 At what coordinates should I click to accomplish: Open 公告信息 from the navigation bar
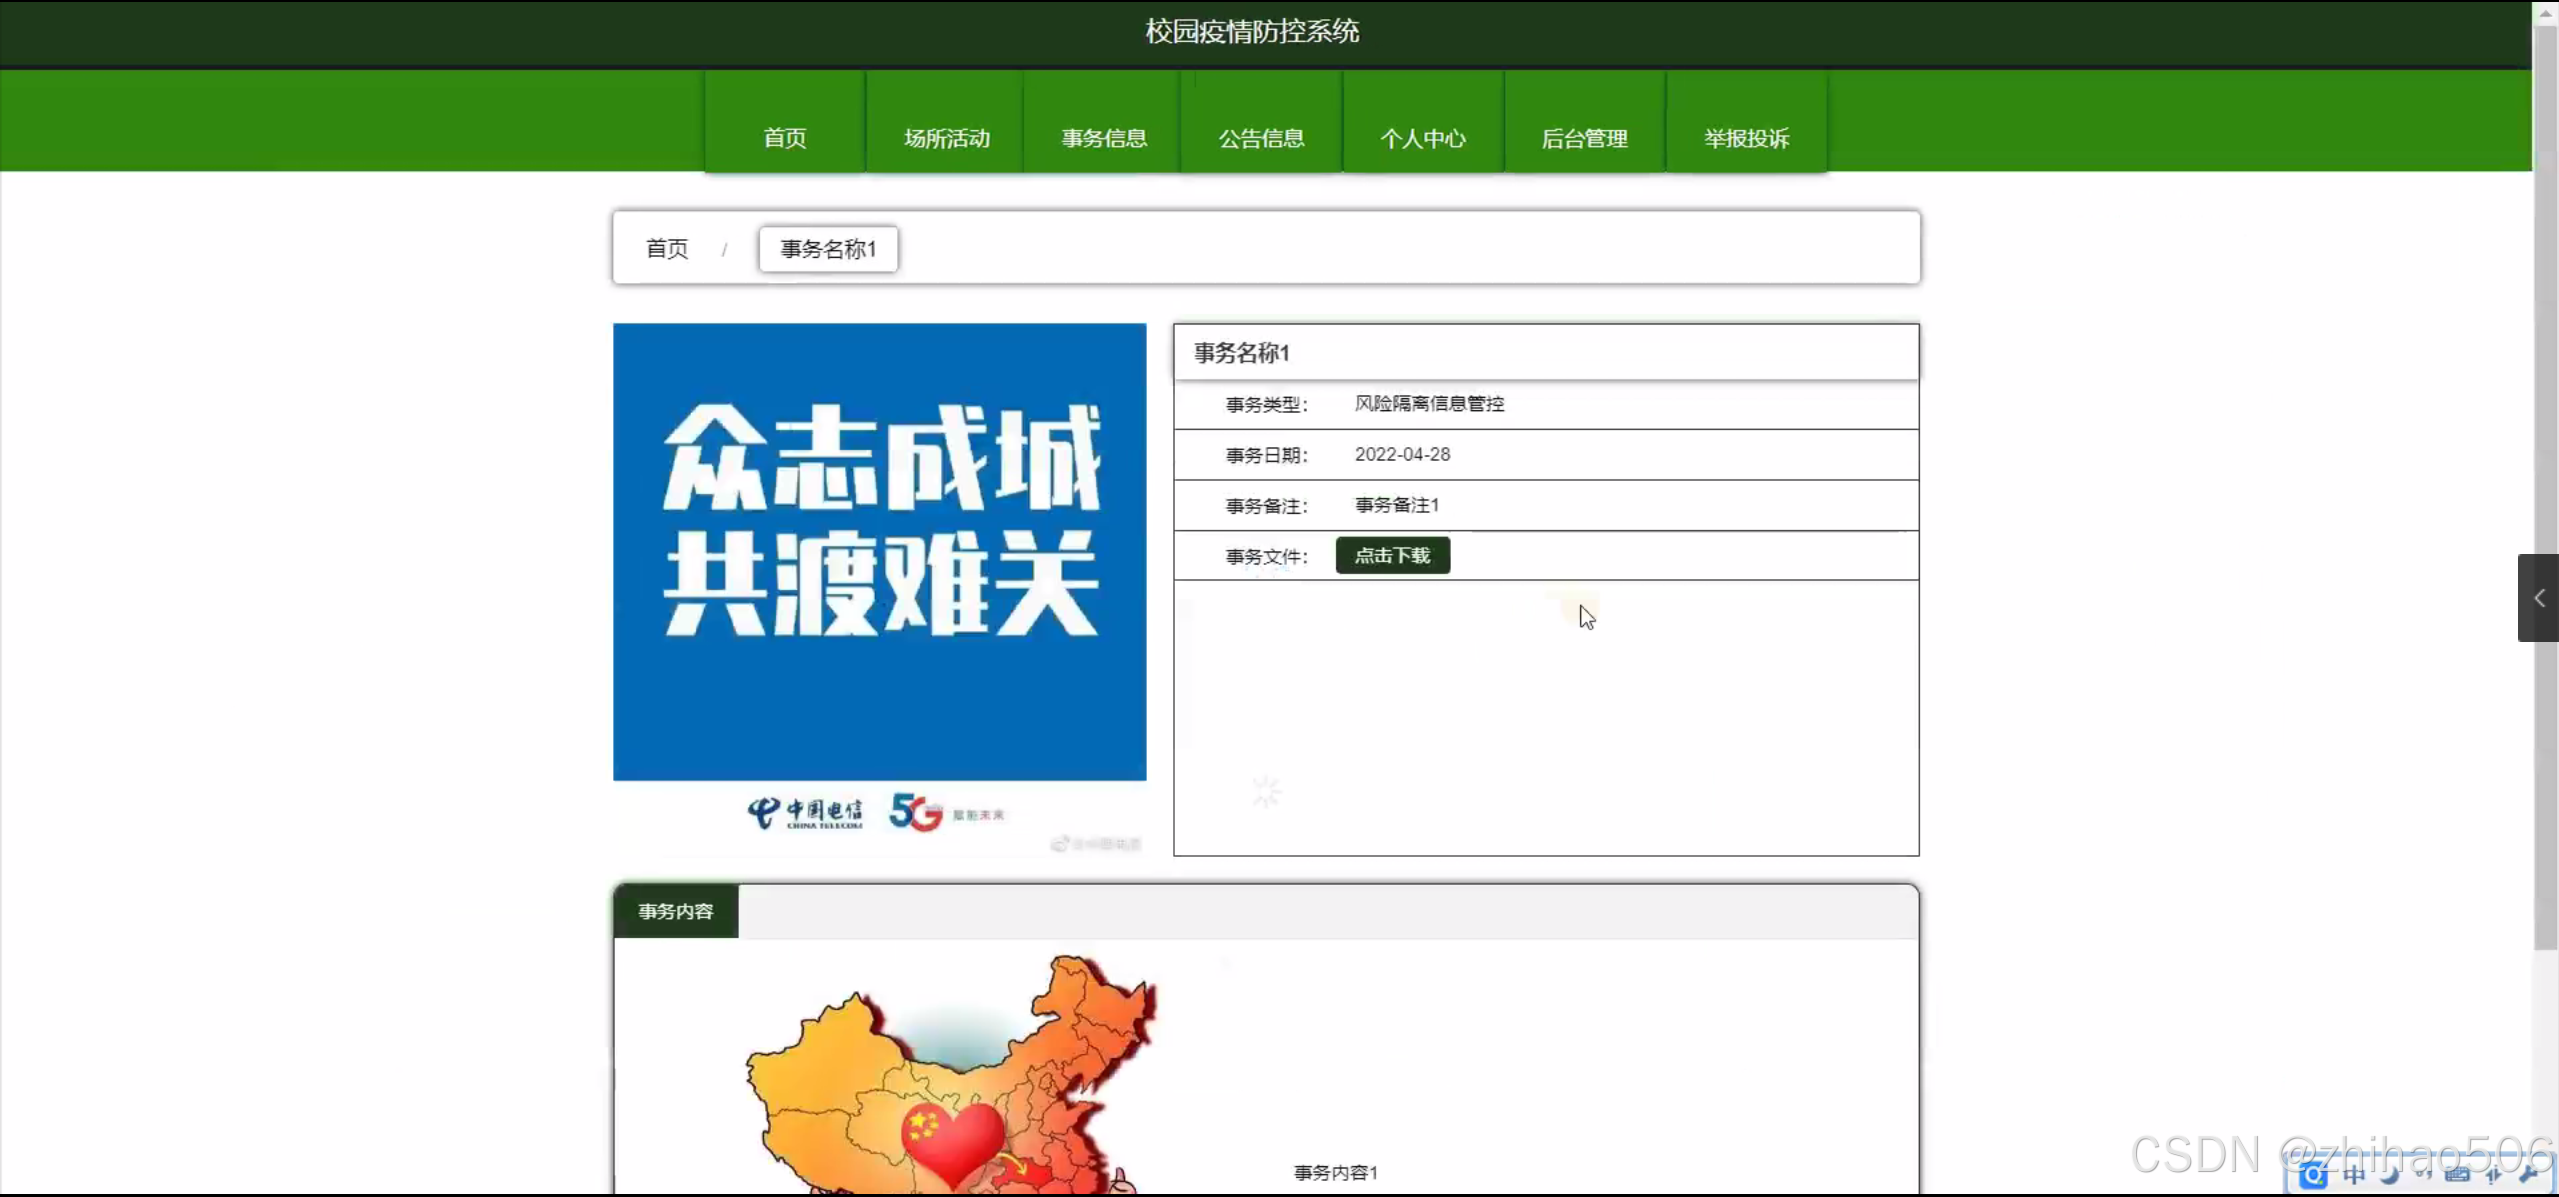pyautogui.click(x=1261, y=138)
